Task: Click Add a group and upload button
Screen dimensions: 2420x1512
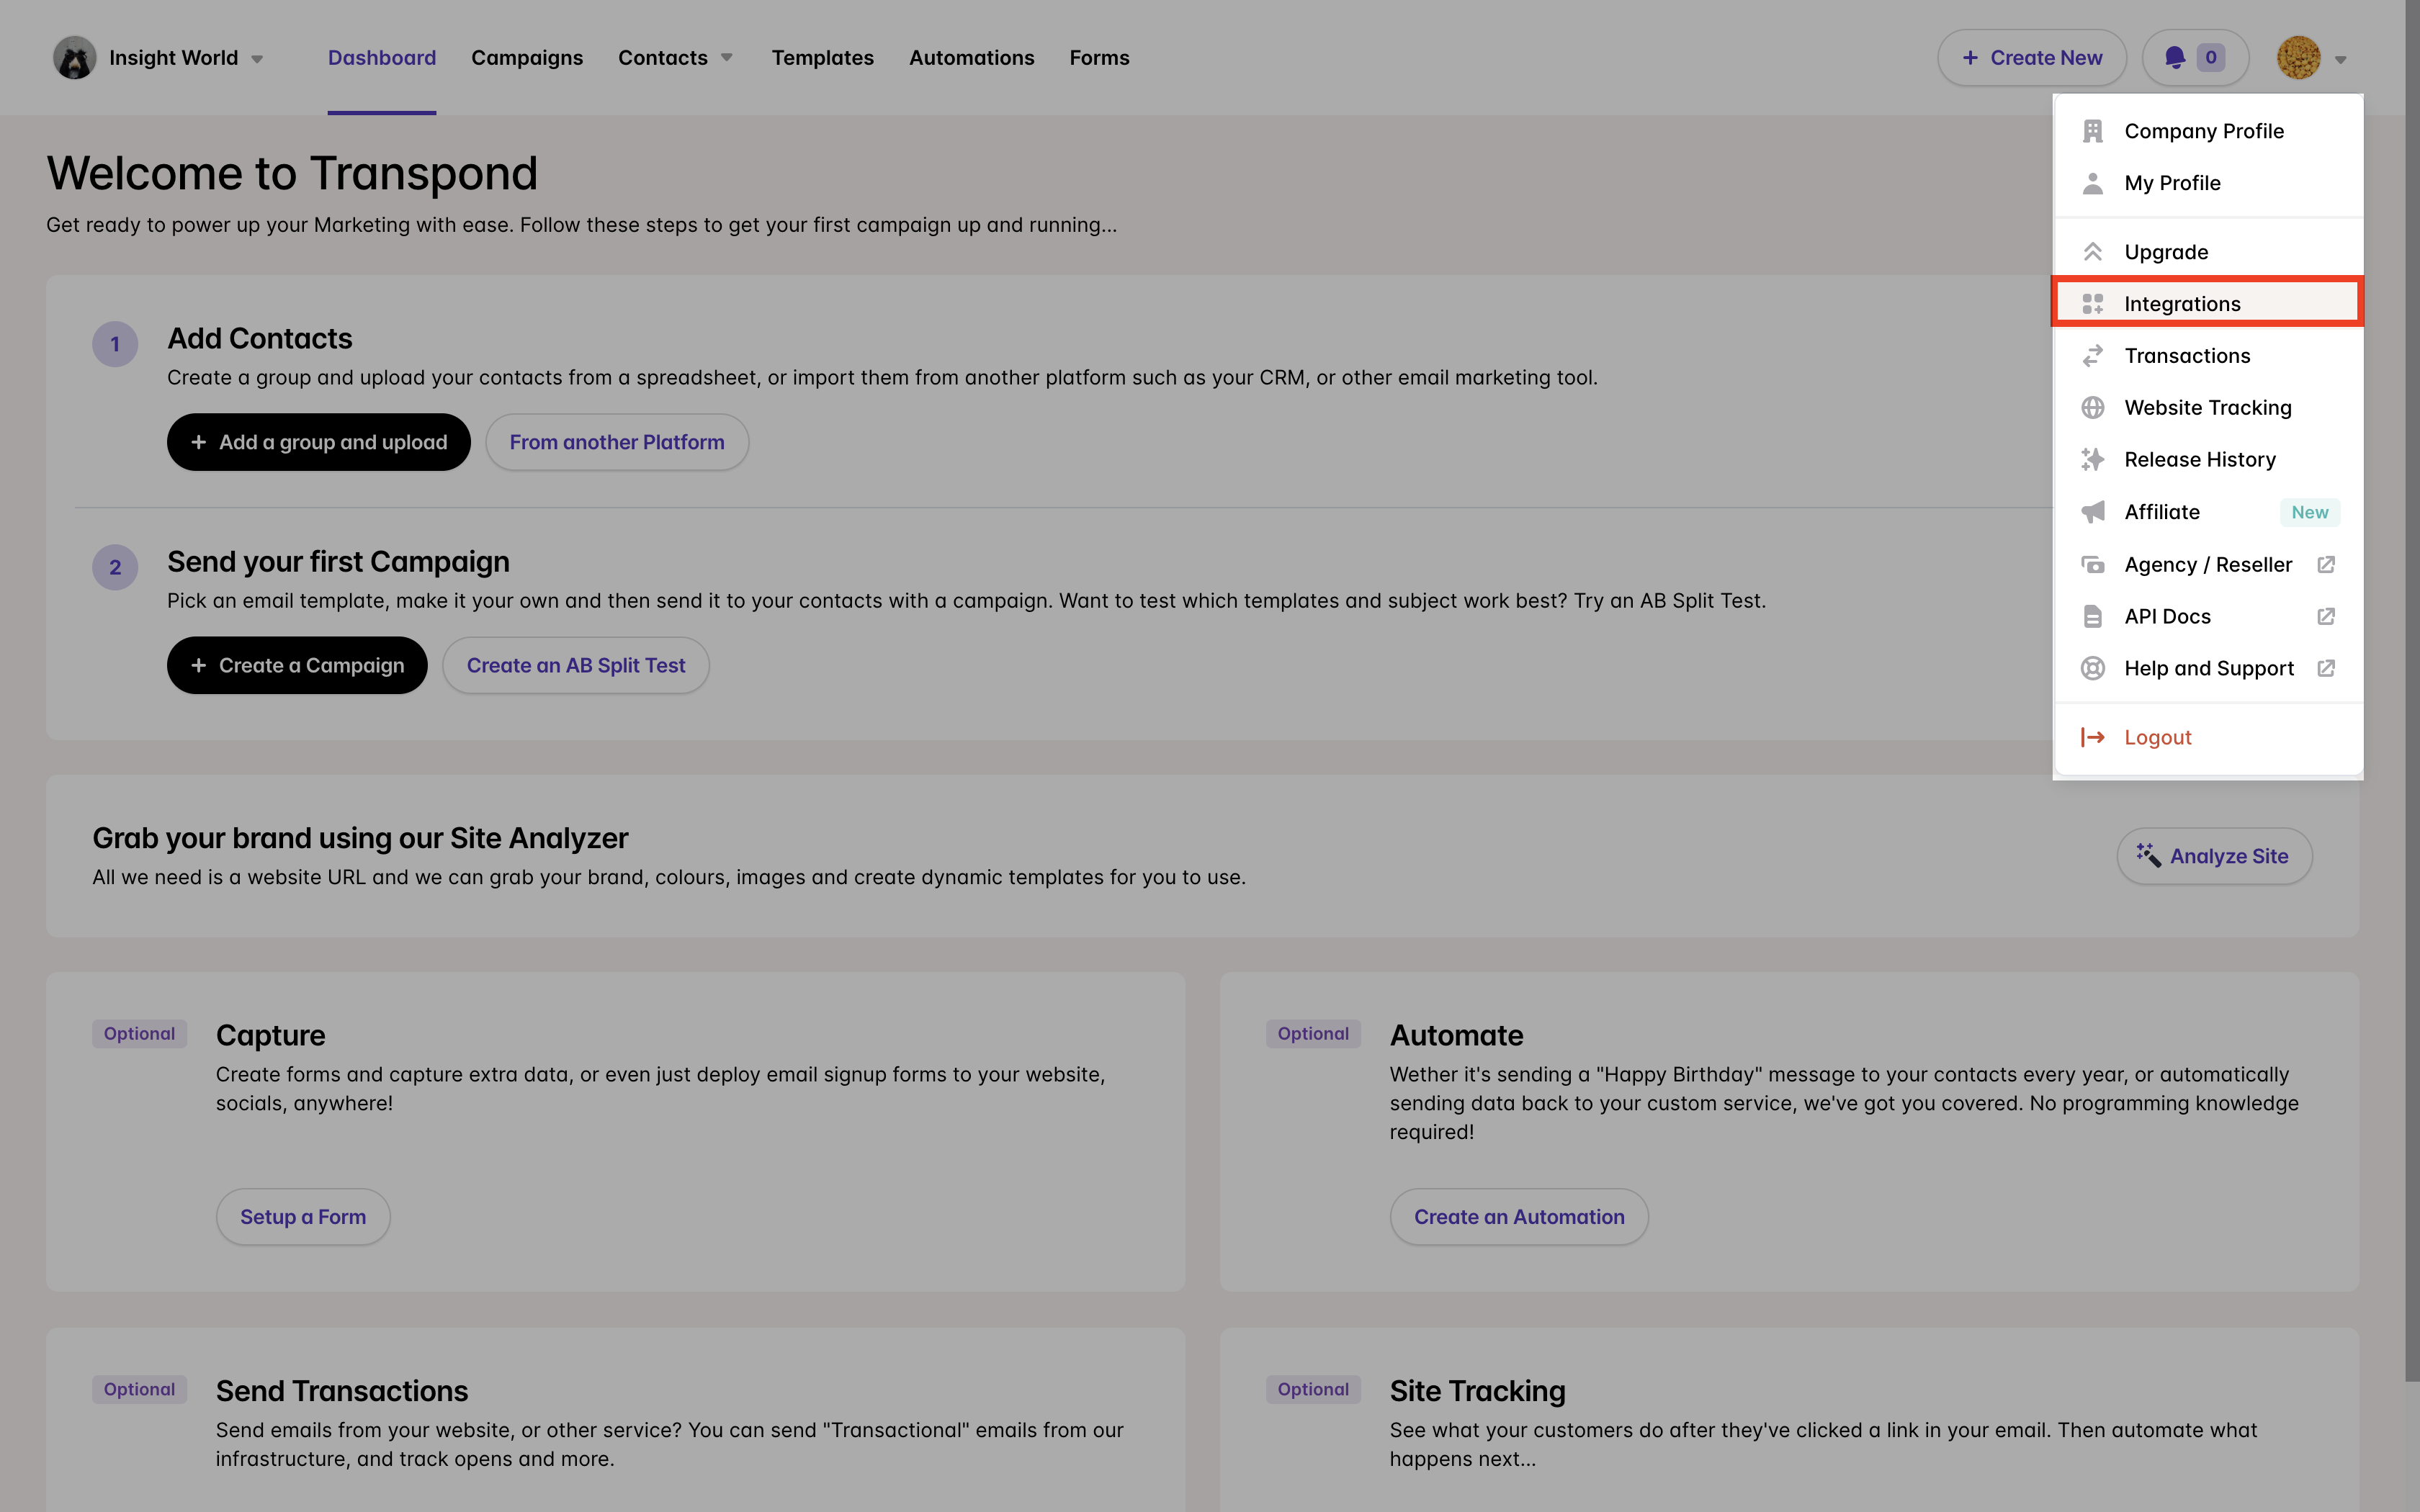Action: coord(318,442)
